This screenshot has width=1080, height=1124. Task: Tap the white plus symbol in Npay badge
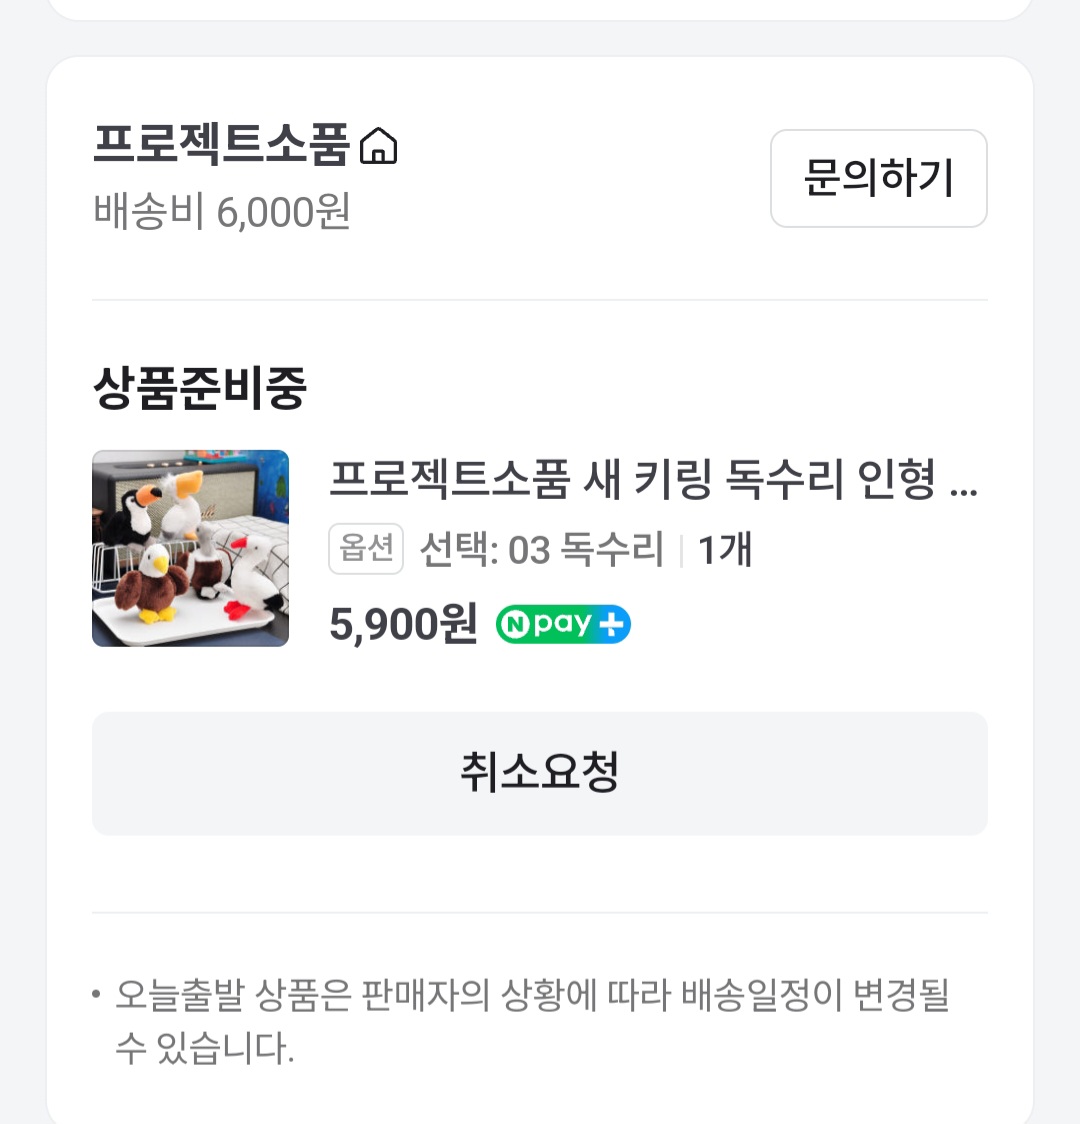tap(611, 624)
